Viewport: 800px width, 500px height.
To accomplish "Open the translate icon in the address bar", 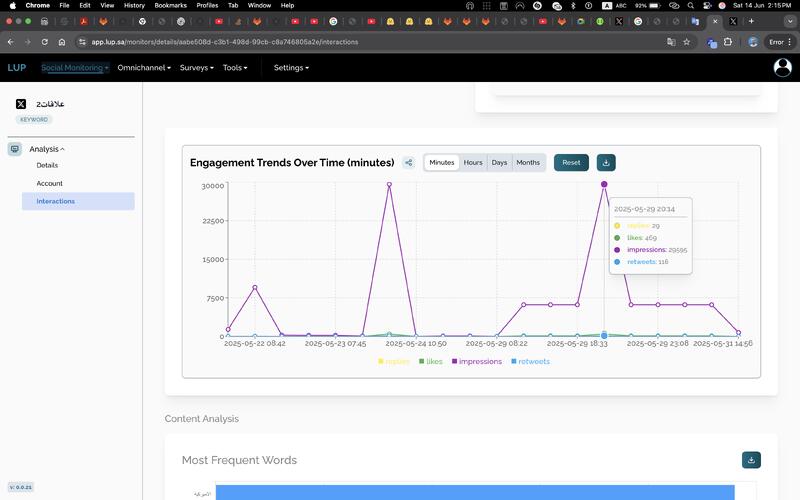I will tap(671, 42).
